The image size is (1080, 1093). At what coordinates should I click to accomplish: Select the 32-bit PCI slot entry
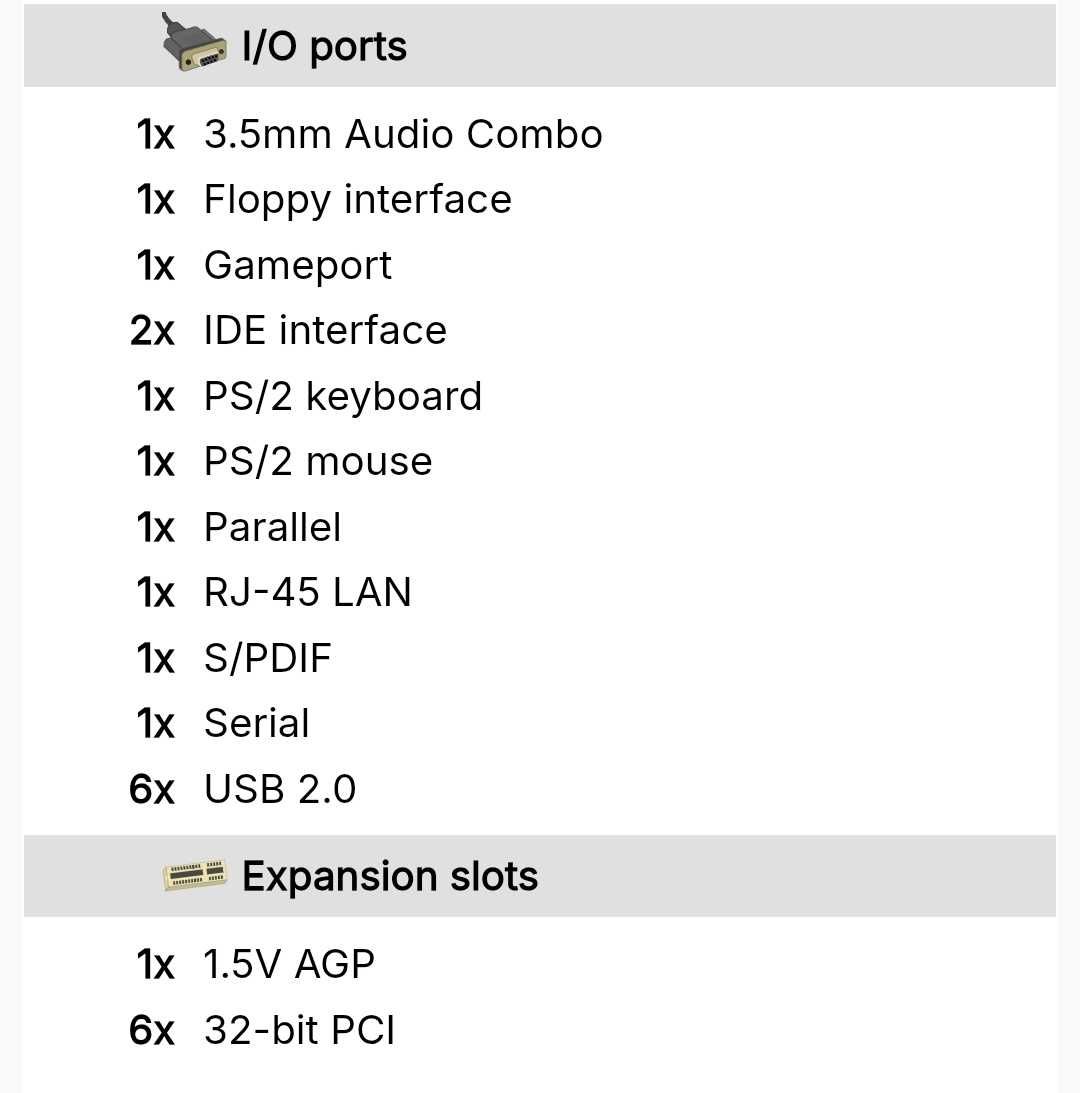click(x=299, y=1030)
